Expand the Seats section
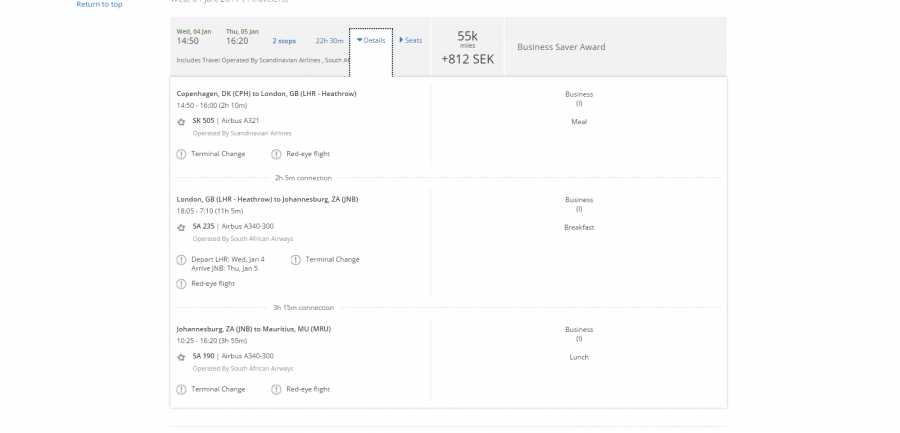900x433 pixels. click(x=410, y=40)
